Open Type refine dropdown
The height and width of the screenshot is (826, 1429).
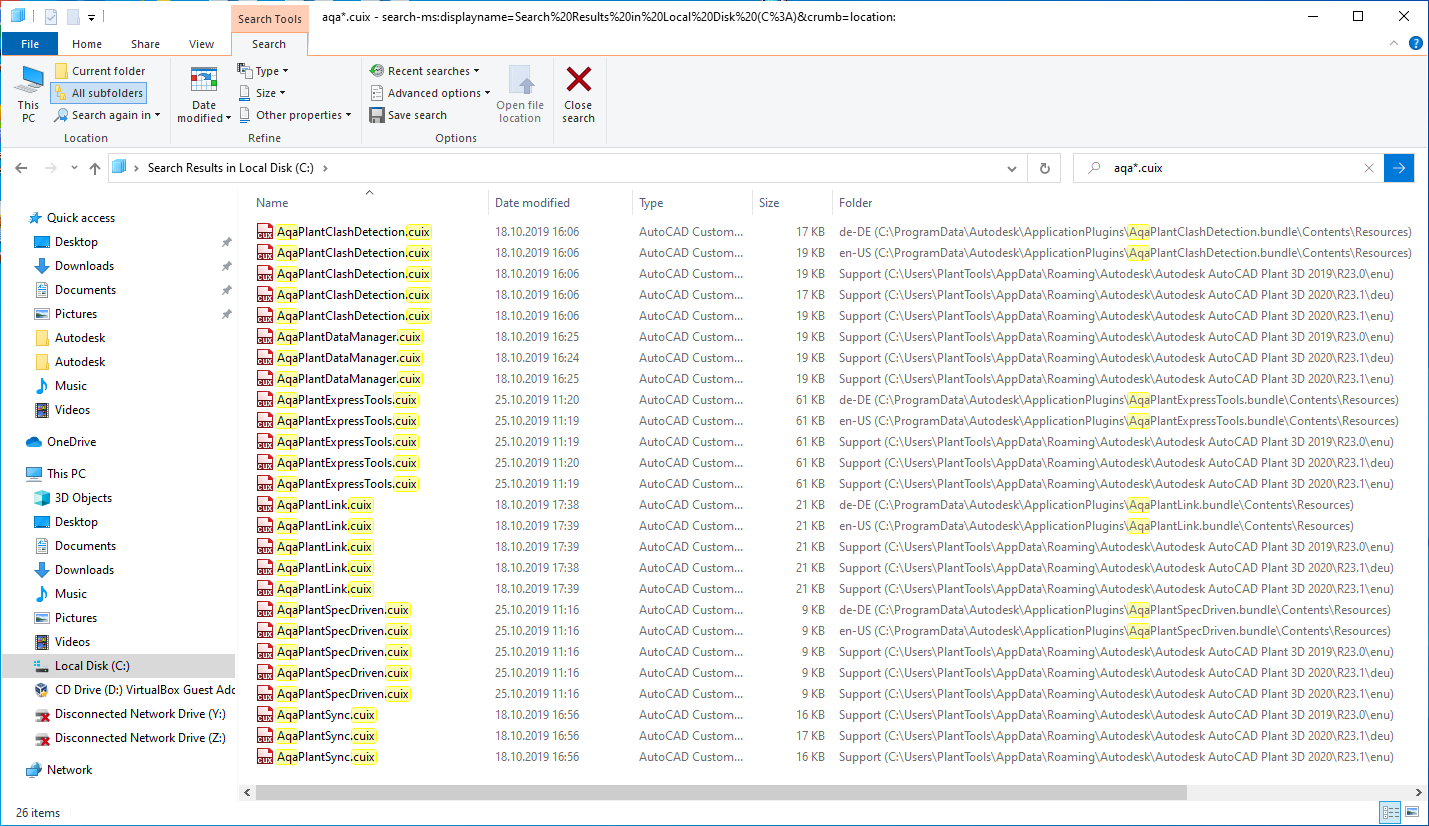[264, 71]
